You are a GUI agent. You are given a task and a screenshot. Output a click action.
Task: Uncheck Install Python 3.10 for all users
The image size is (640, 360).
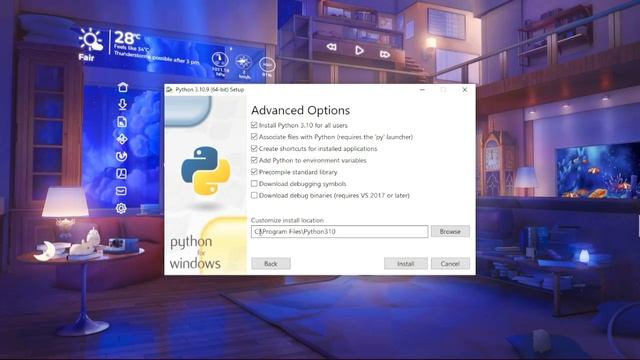tap(254, 125)
